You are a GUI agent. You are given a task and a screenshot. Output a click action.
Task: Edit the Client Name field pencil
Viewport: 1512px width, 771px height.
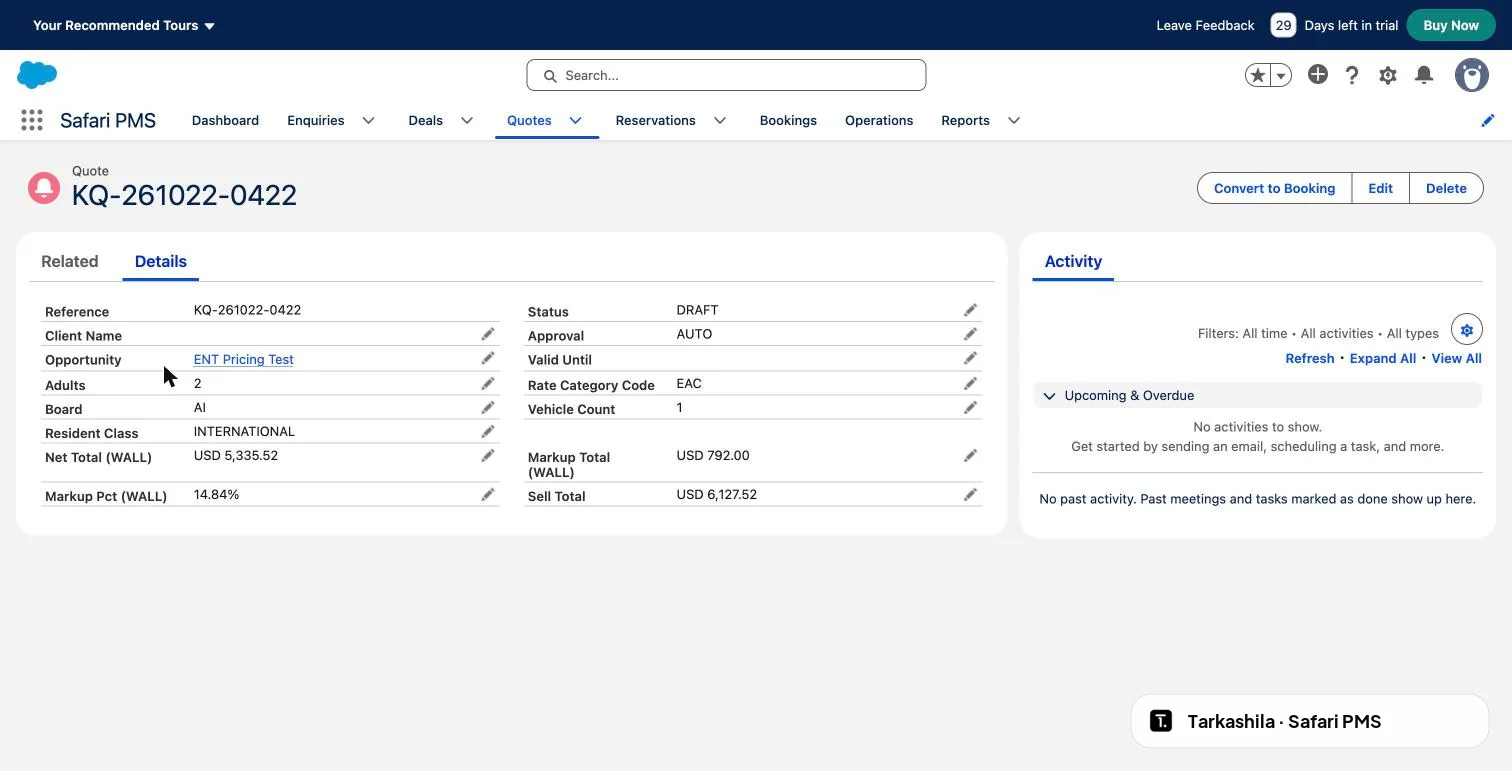[x=488, y=334]
